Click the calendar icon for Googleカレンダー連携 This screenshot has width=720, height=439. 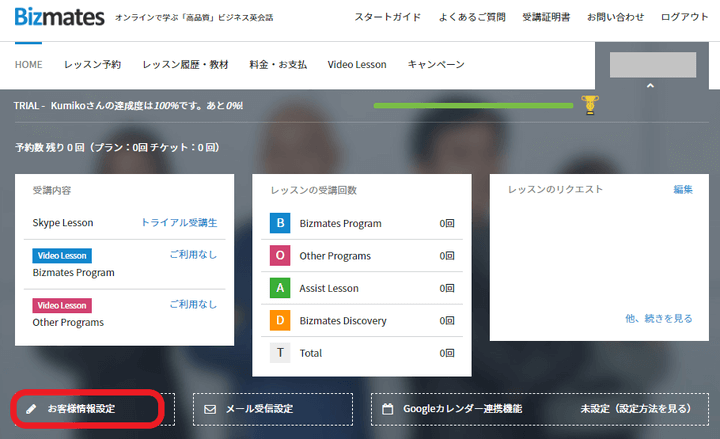click(x=388, y=409)
